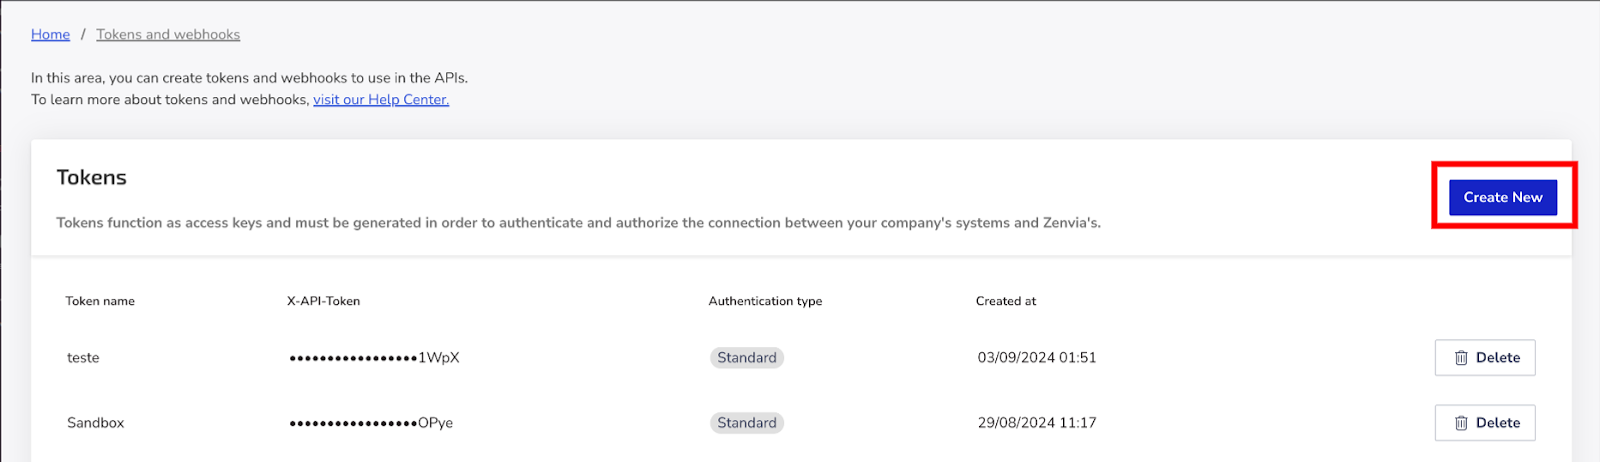Click the Standard badge for teste
This screenshot has height=462, width=1600.
point(747,358)
